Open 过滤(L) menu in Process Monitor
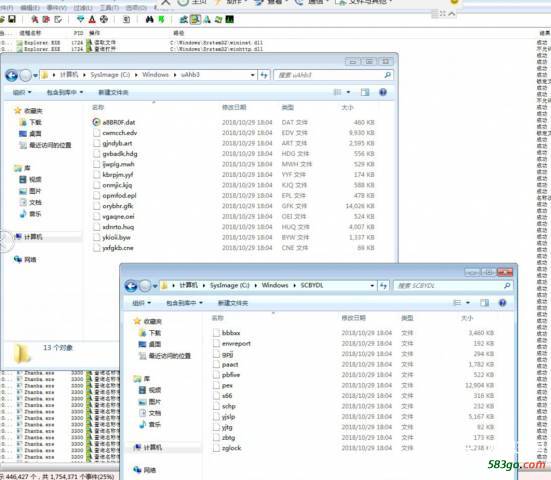The image size is (551, 480). [83, 7]
